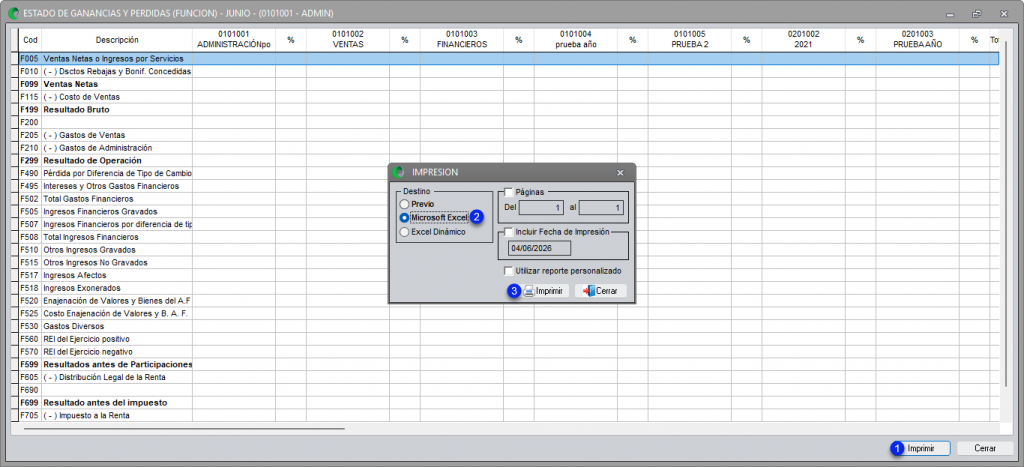Click the 0201002 2021 column header
Image resolution: width=1024 pixels, height=467 pixels.
(803, 40)
